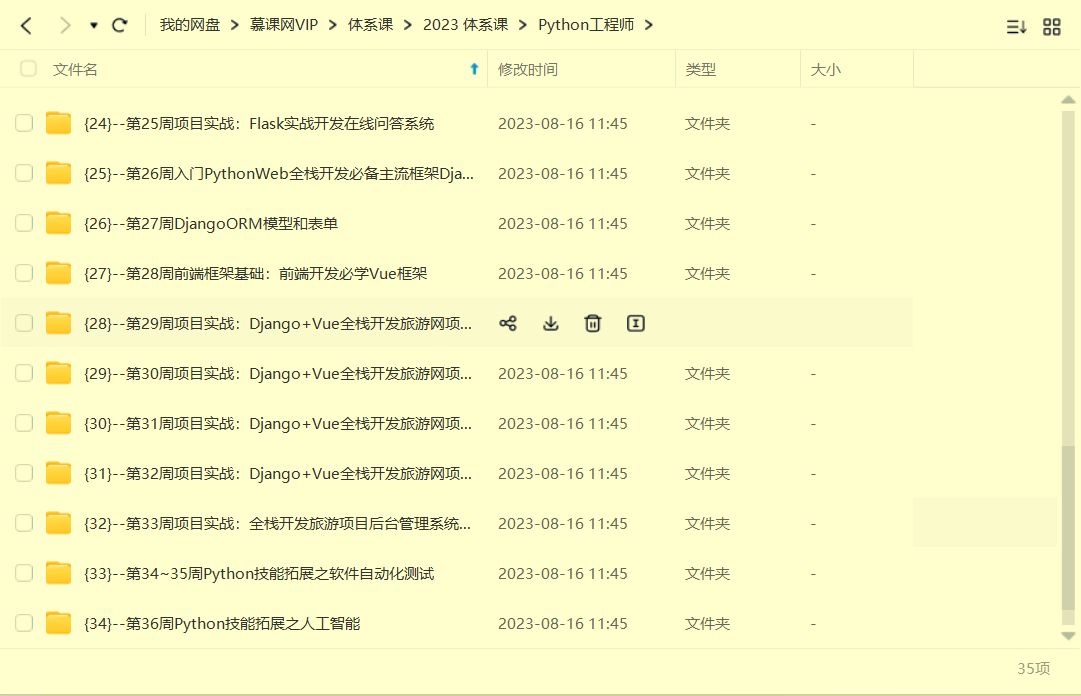
Task: Navigate to 慕课网VIP breadcrumb
Action: (x=284, y=25)
